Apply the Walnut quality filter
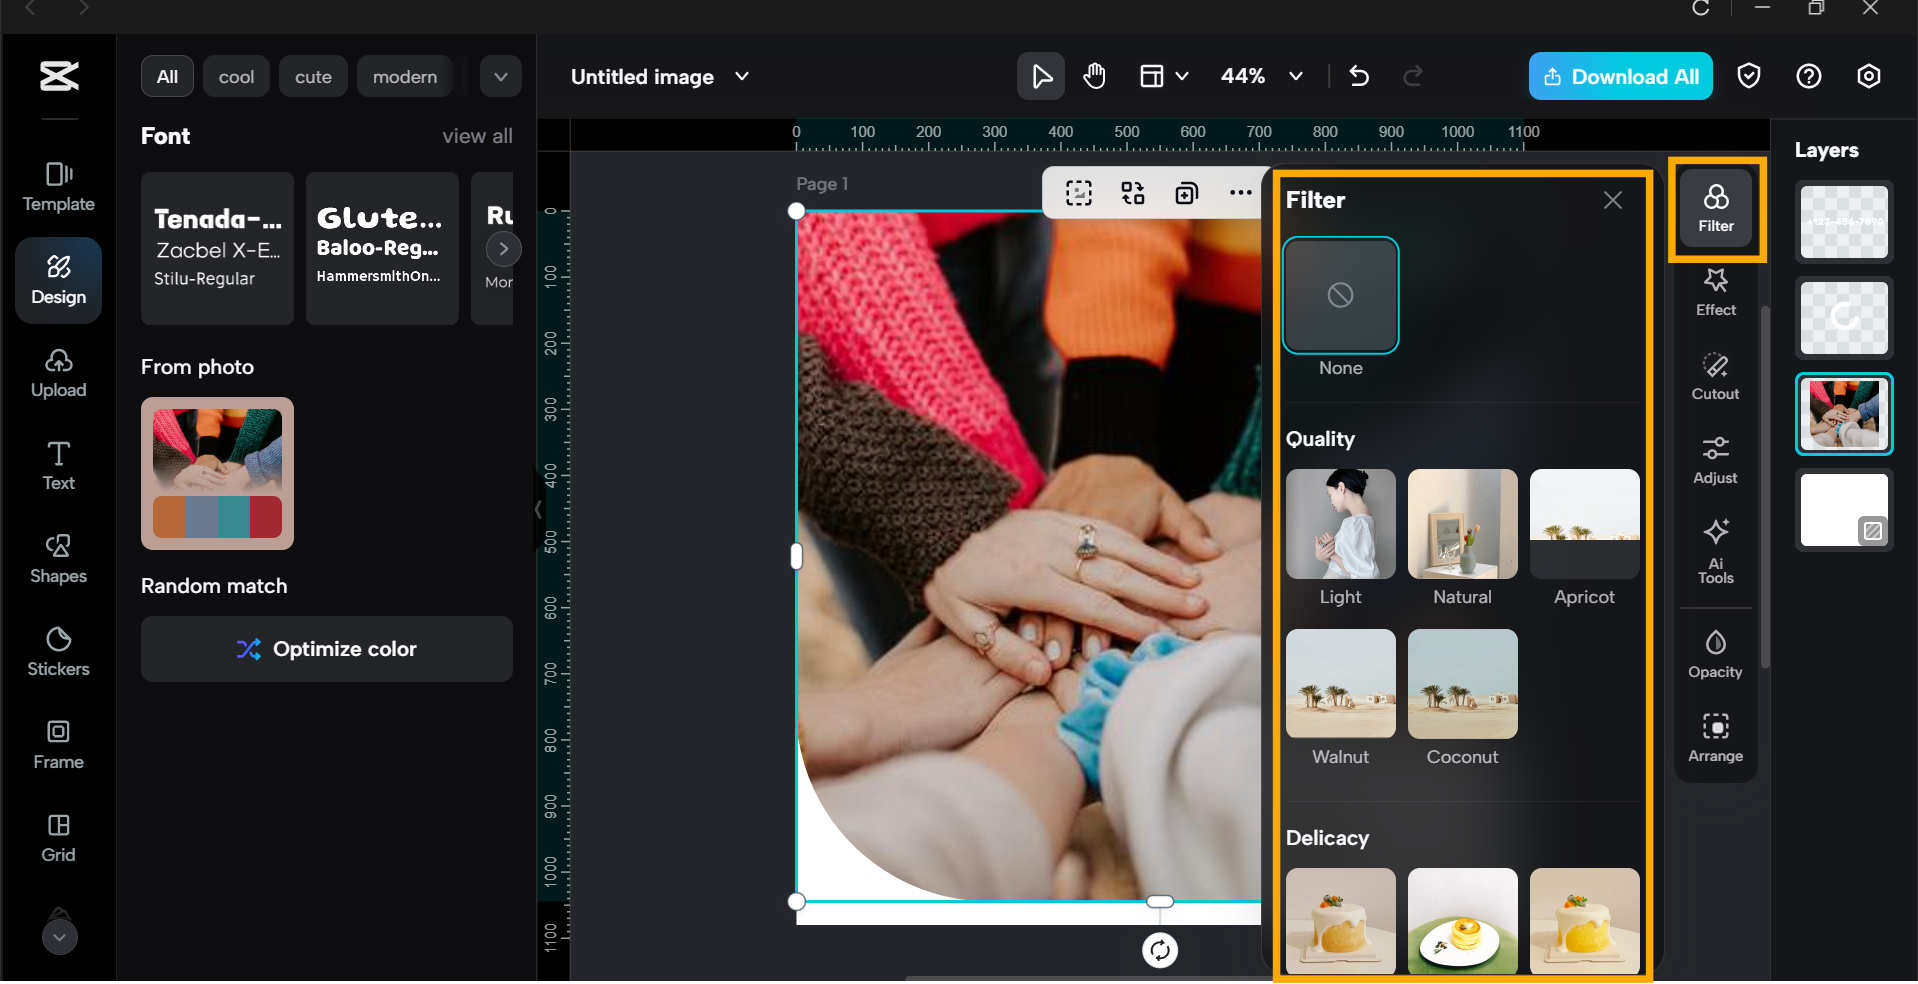 click(x=1341, y=684)
